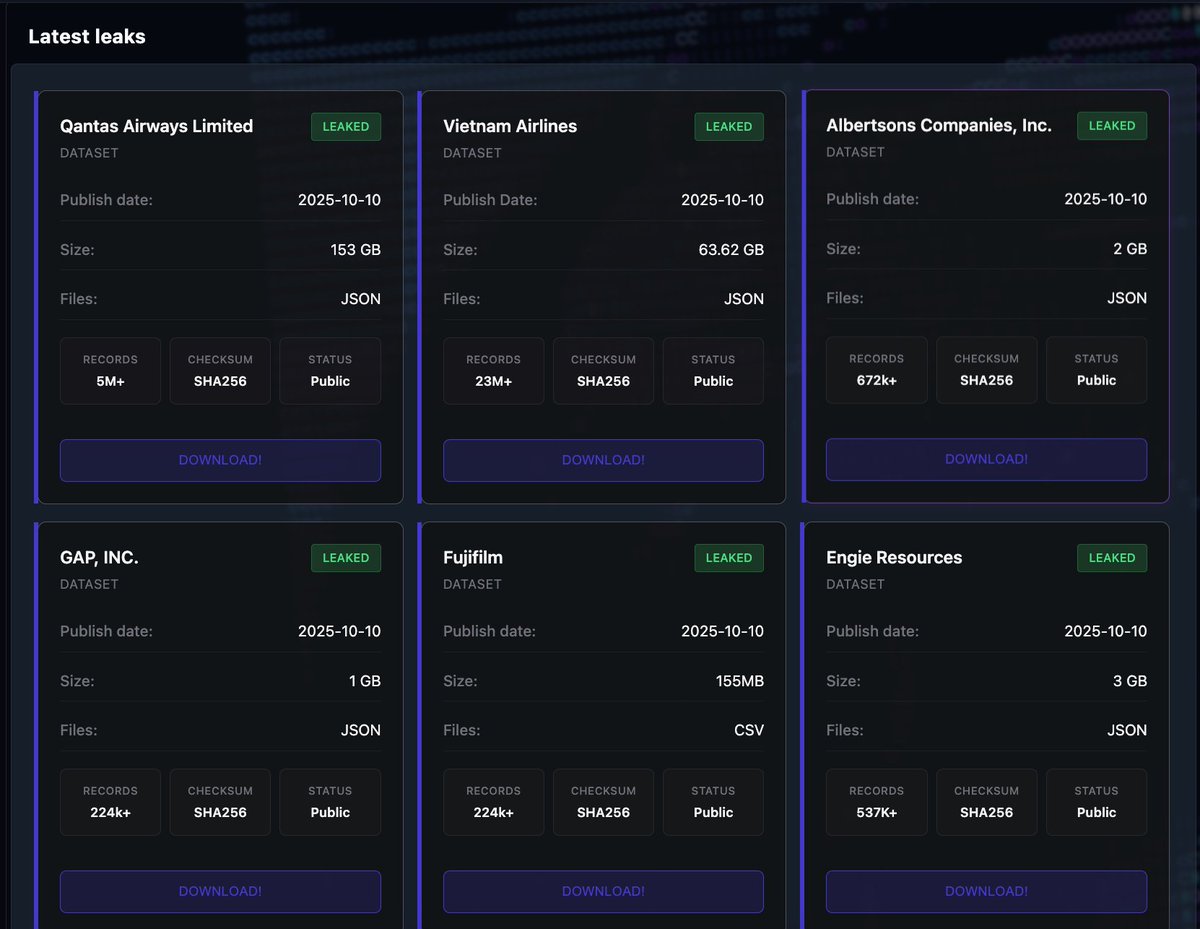Download the Fujifilm dataset
Image resolution: width=1200 pixels, height=929 pixels.
603,891
